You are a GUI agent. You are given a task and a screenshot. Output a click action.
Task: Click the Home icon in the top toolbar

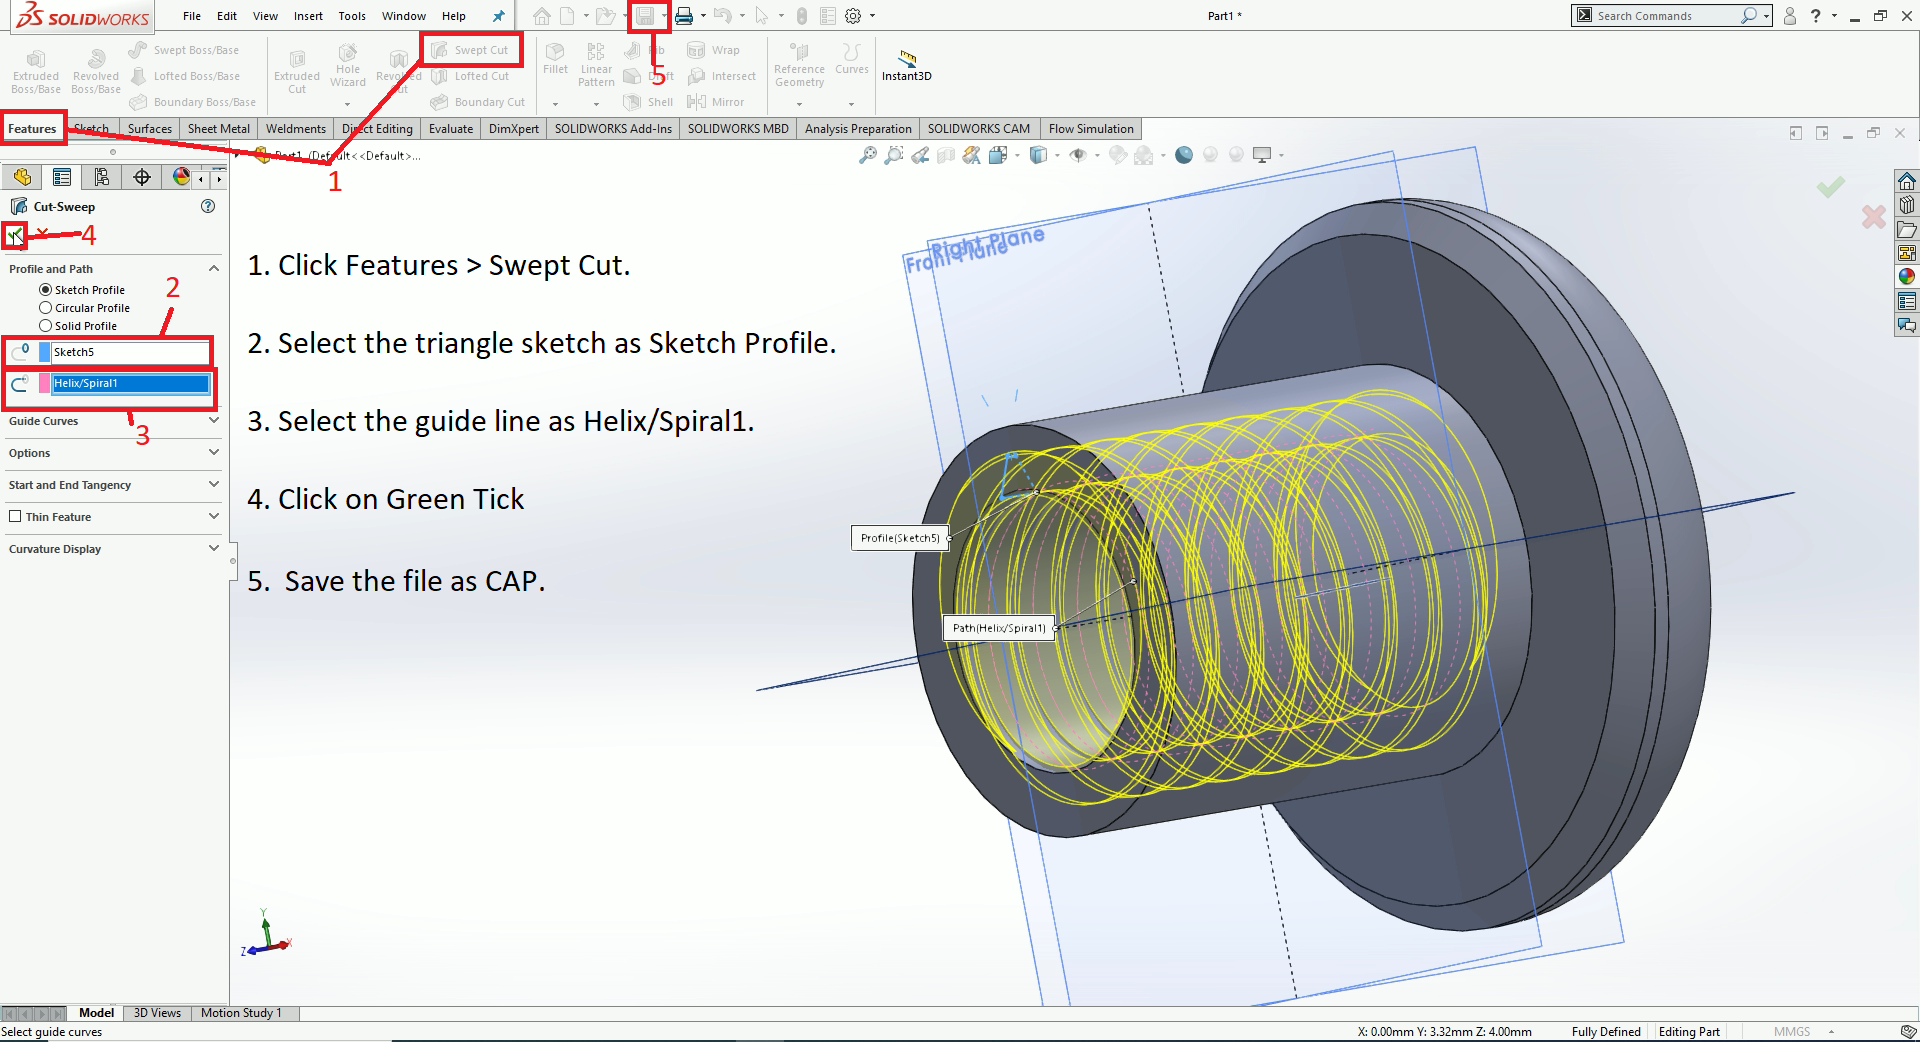click(542, 16)
